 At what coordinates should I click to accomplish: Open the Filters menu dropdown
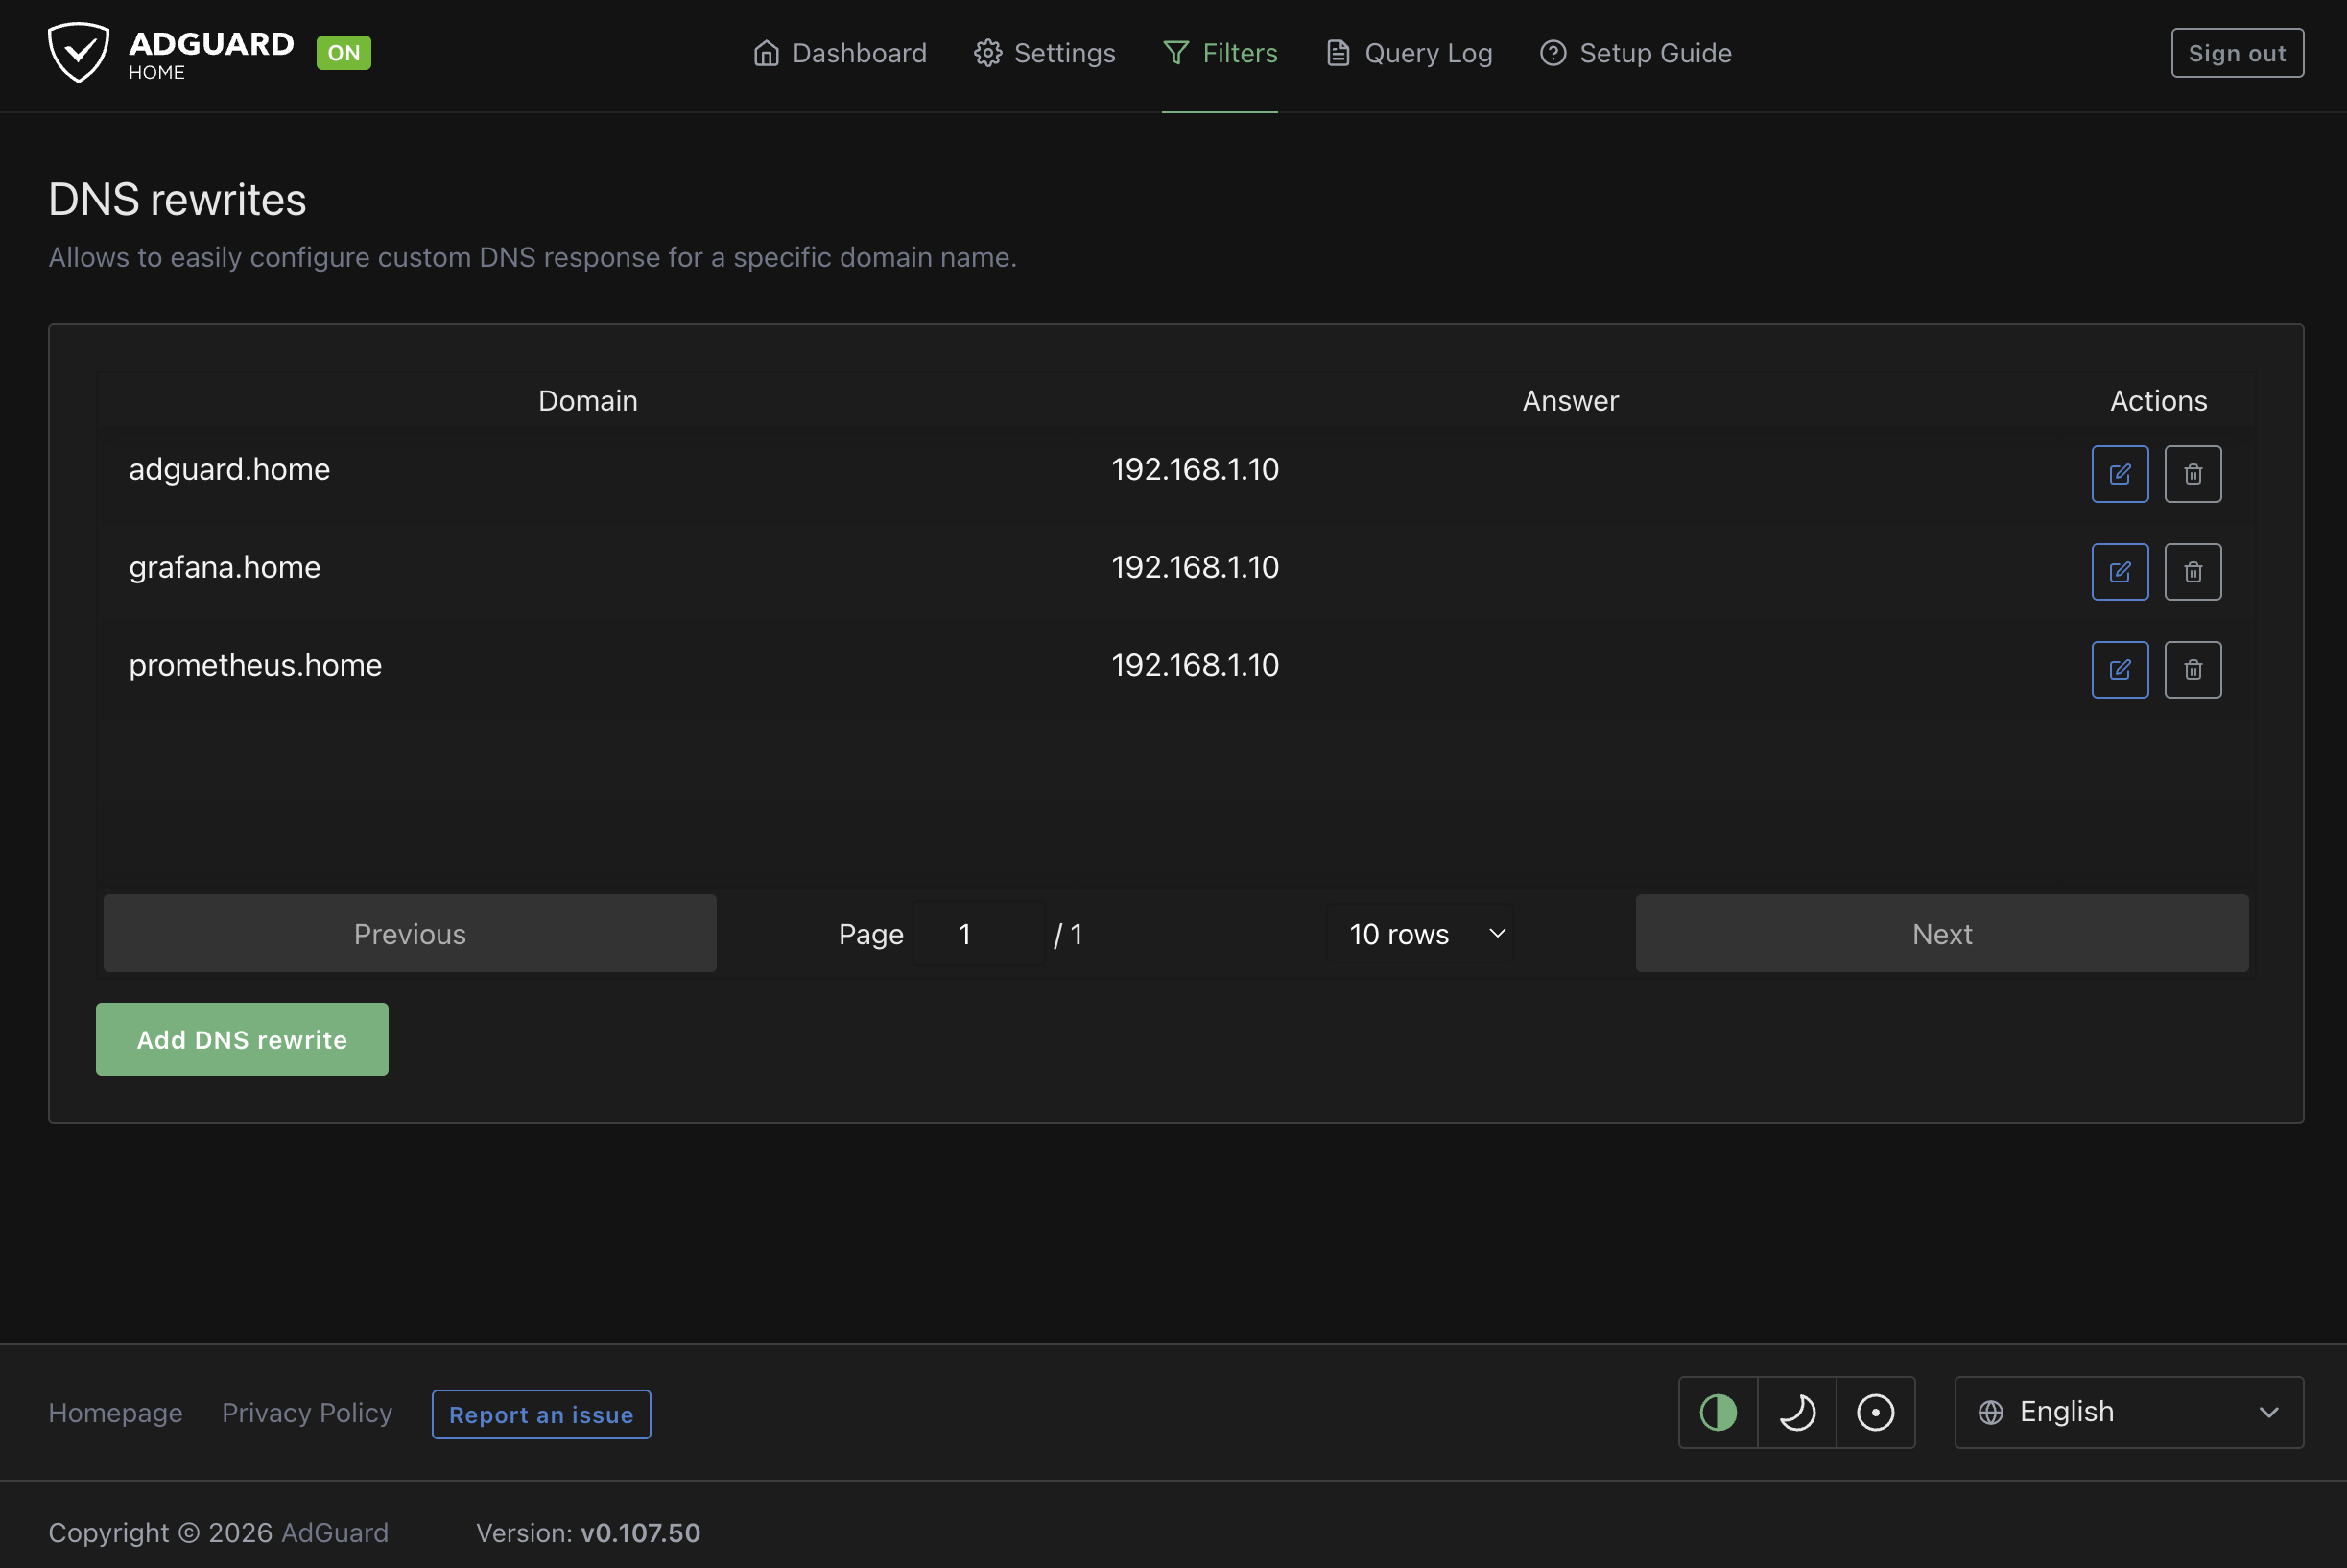(x=1219, y=53)
